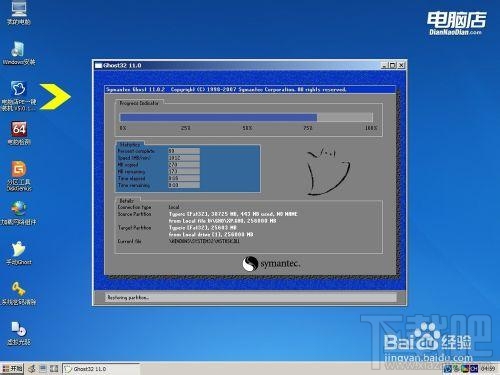Select the virtual CD drive desktop icon
Image resolution: width=500 pixels, height=375 pixels.
point(19,333)
